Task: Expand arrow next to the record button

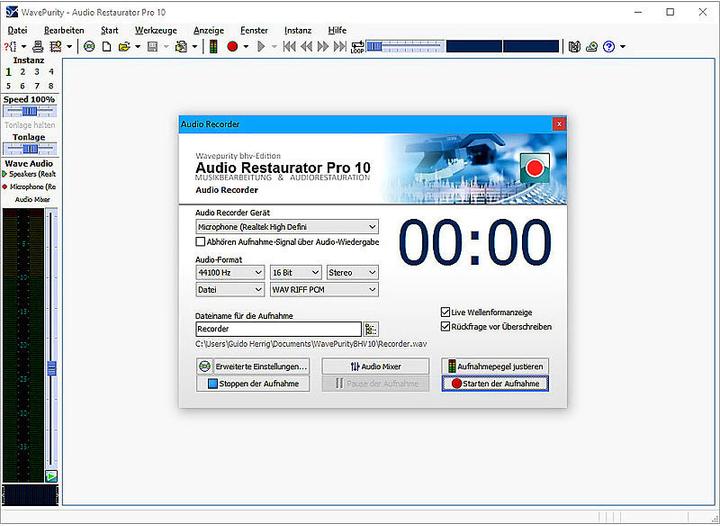Action: coord(246,47)
